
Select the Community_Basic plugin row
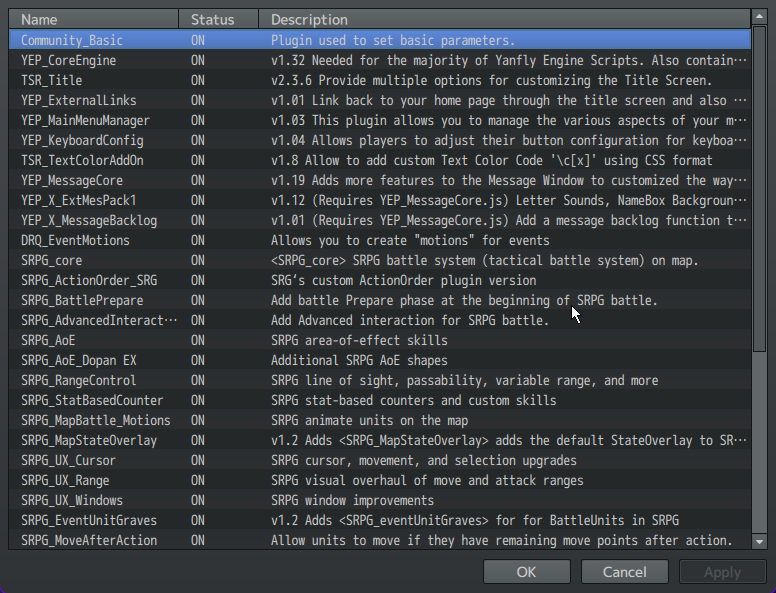pos(380,40)
